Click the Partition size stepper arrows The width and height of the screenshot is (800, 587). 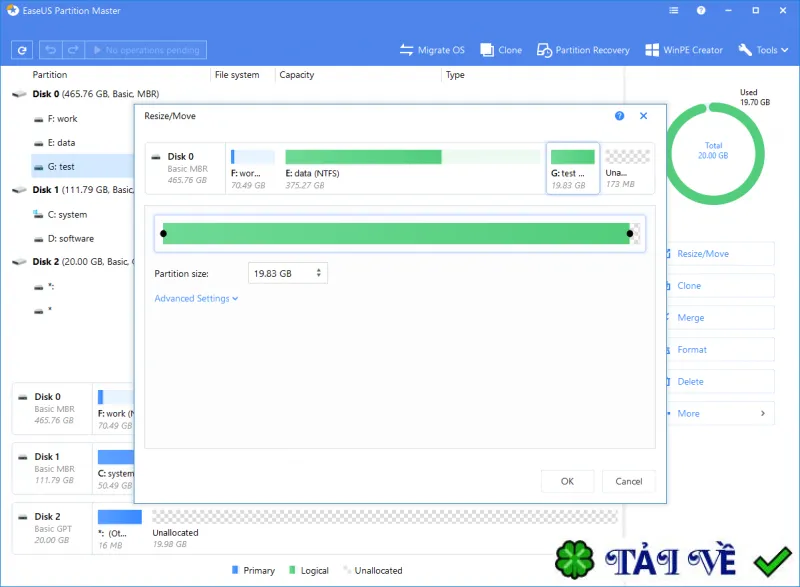pos(318,273)
